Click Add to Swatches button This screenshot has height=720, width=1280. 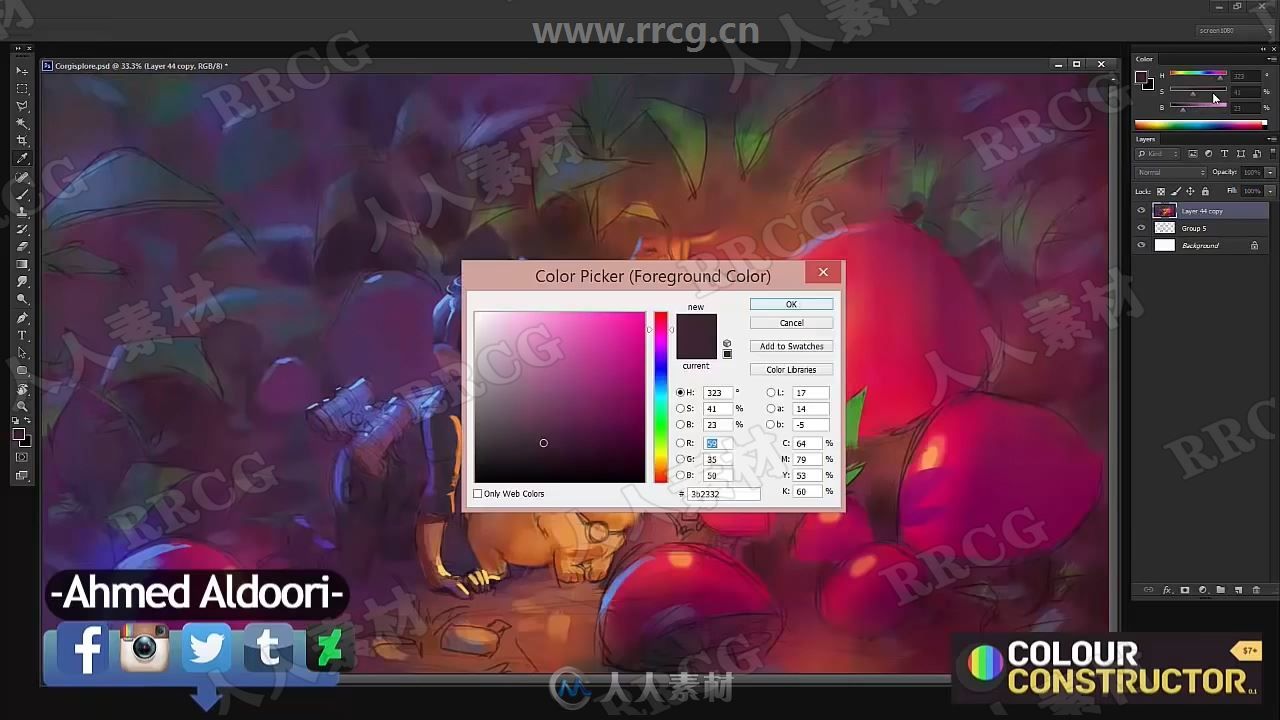pos(791,346)
